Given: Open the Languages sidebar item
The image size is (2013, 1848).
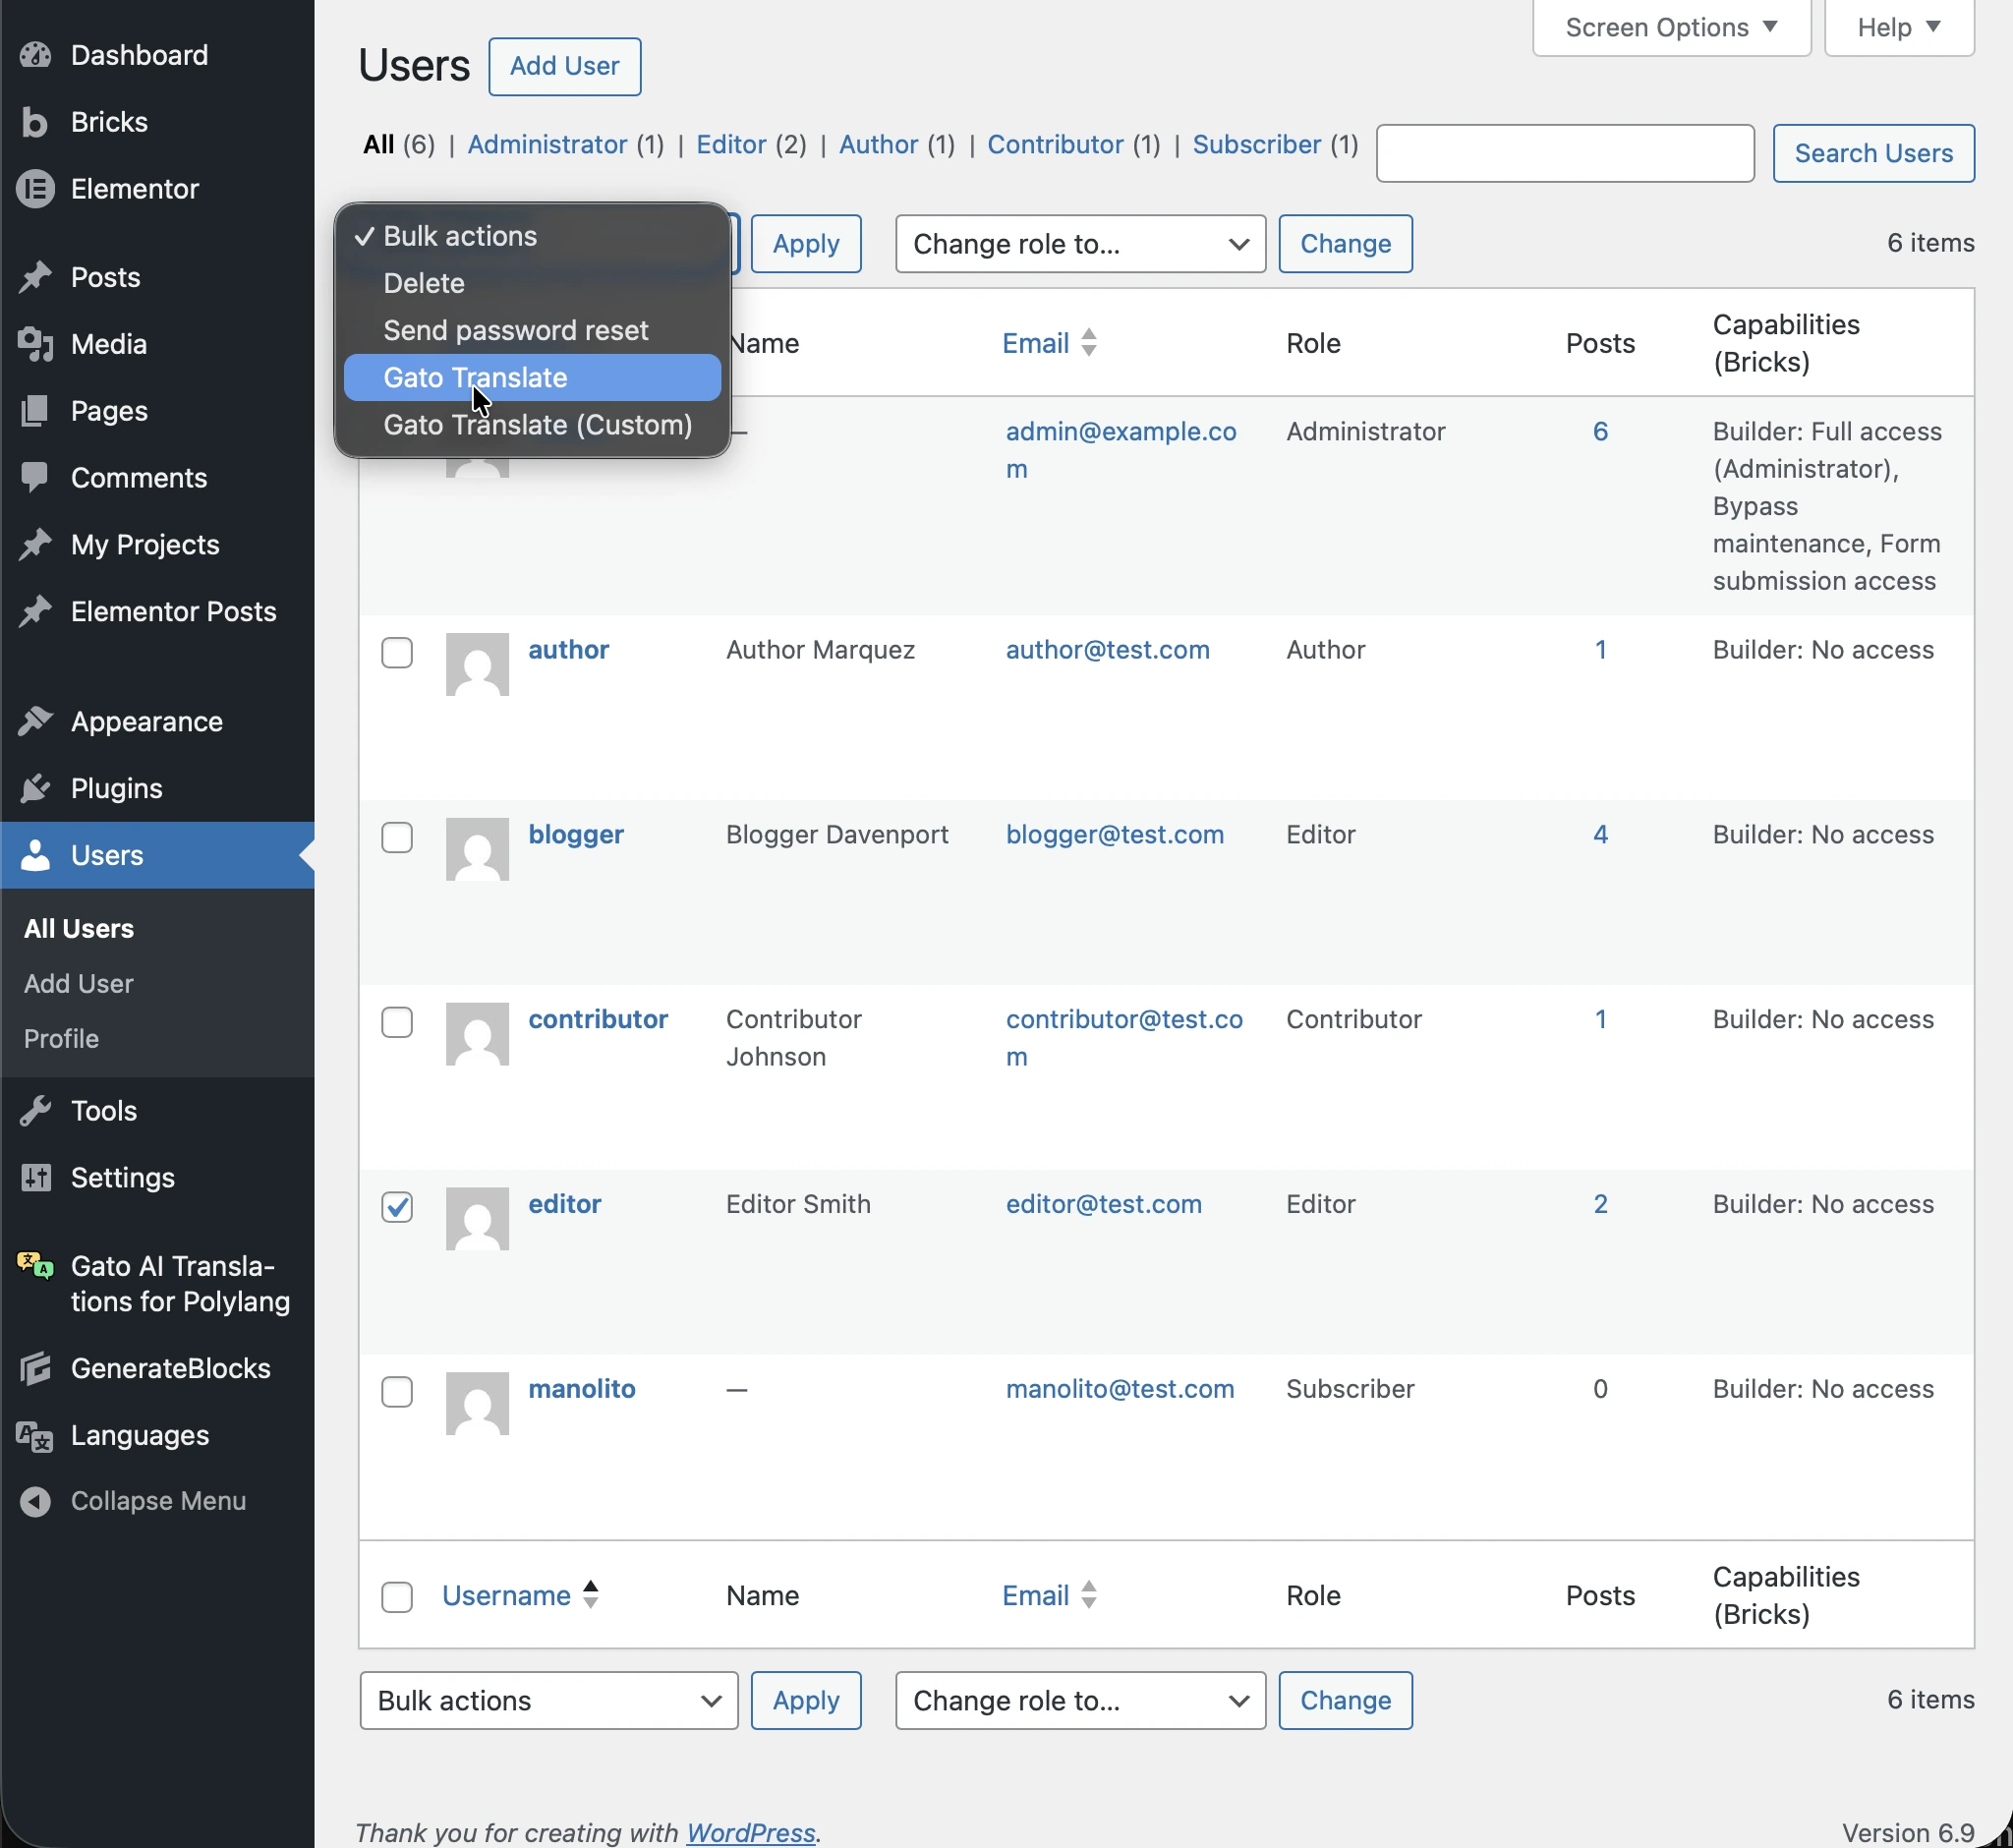Looking at the screenshot, I should point(138,1435).
